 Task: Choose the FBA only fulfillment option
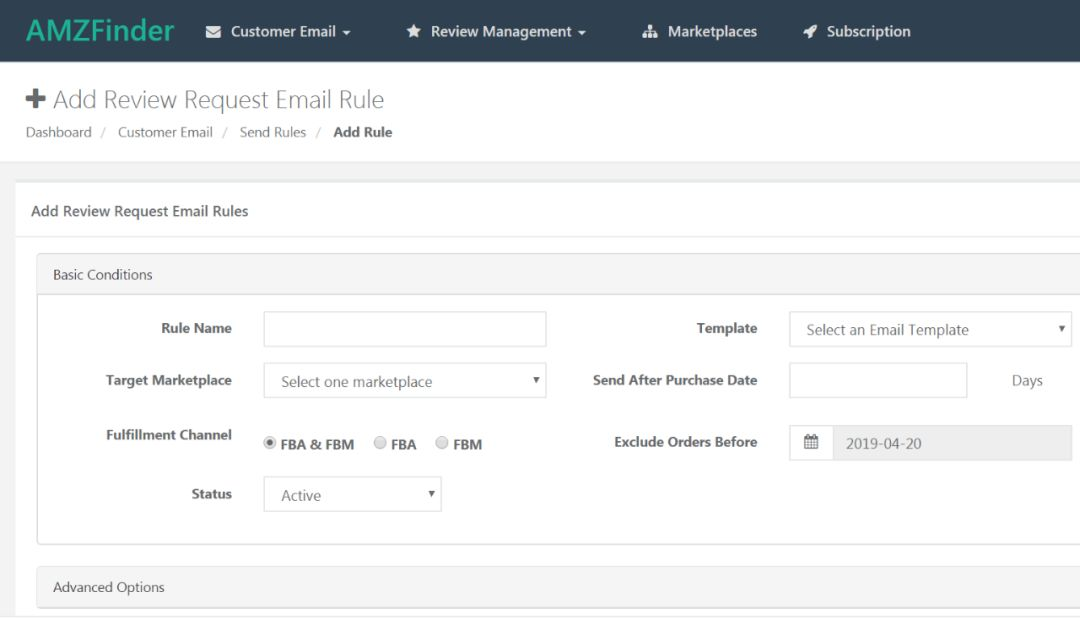pos(380,443)
